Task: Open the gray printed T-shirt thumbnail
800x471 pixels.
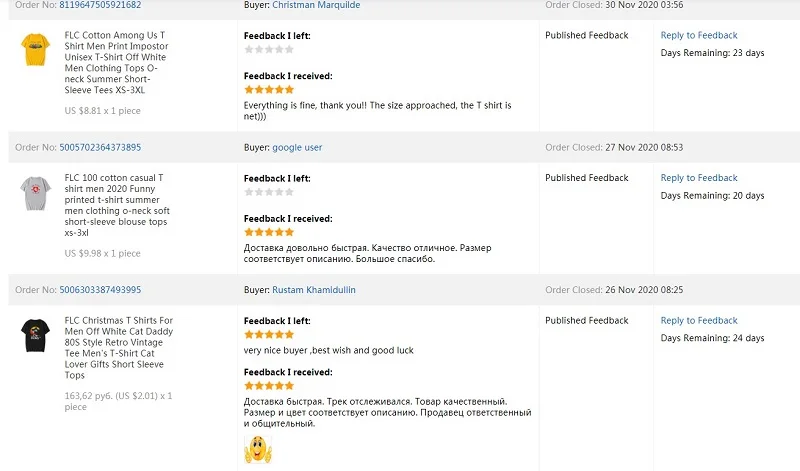Action: click(x=36, y=192)
